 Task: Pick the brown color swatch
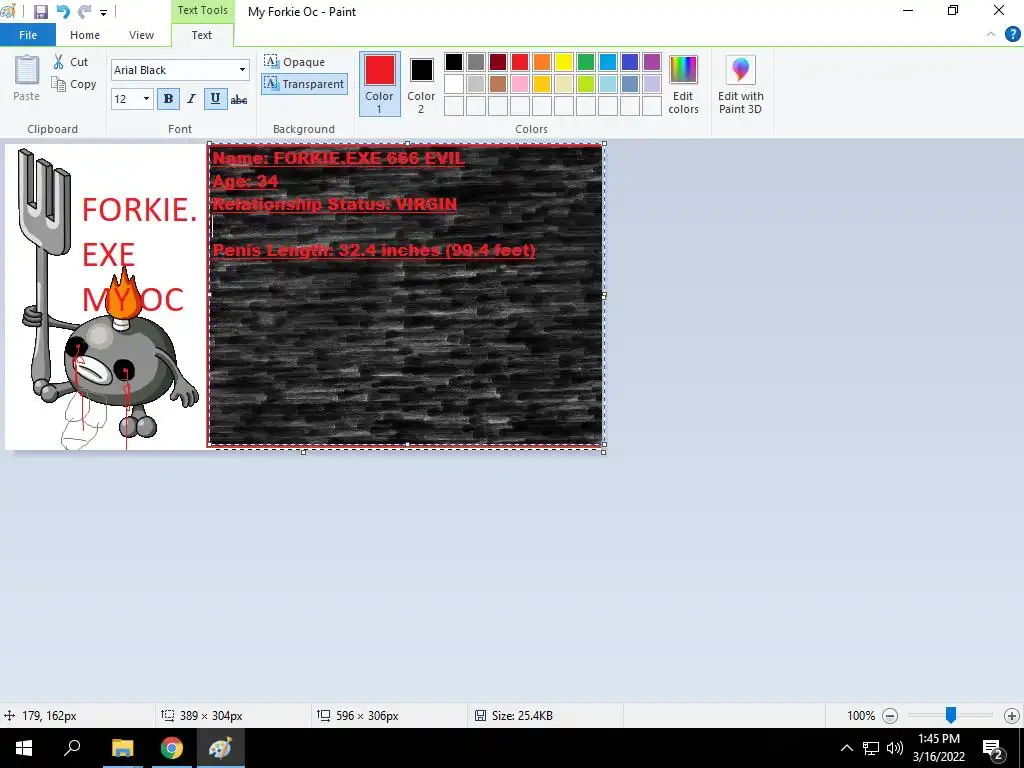click(498, 84)
